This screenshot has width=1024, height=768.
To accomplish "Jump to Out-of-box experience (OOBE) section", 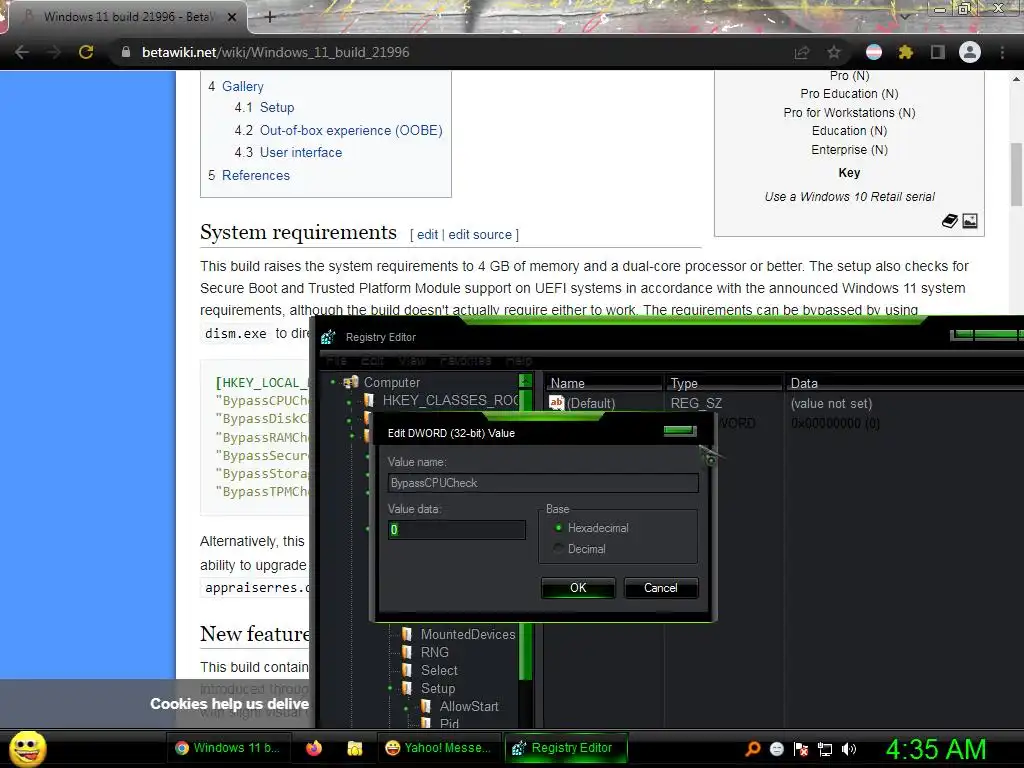I will pos(351,130).
